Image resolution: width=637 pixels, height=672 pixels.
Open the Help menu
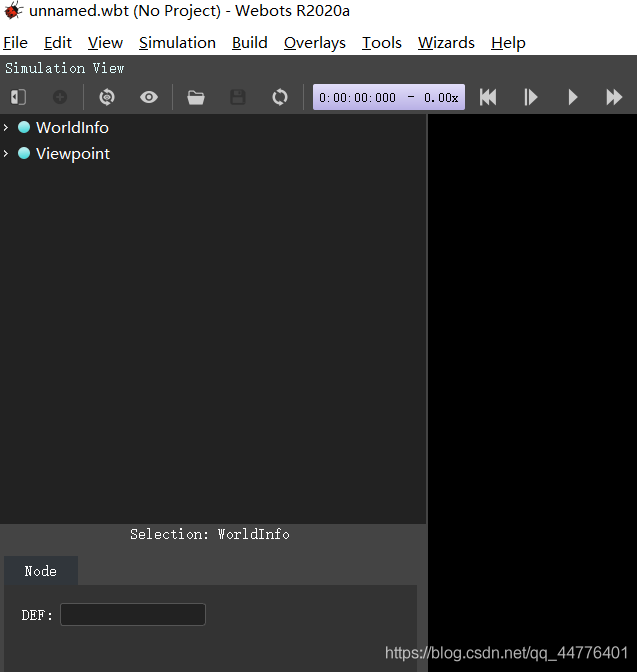pyautogui.click(x=508, y=43)
